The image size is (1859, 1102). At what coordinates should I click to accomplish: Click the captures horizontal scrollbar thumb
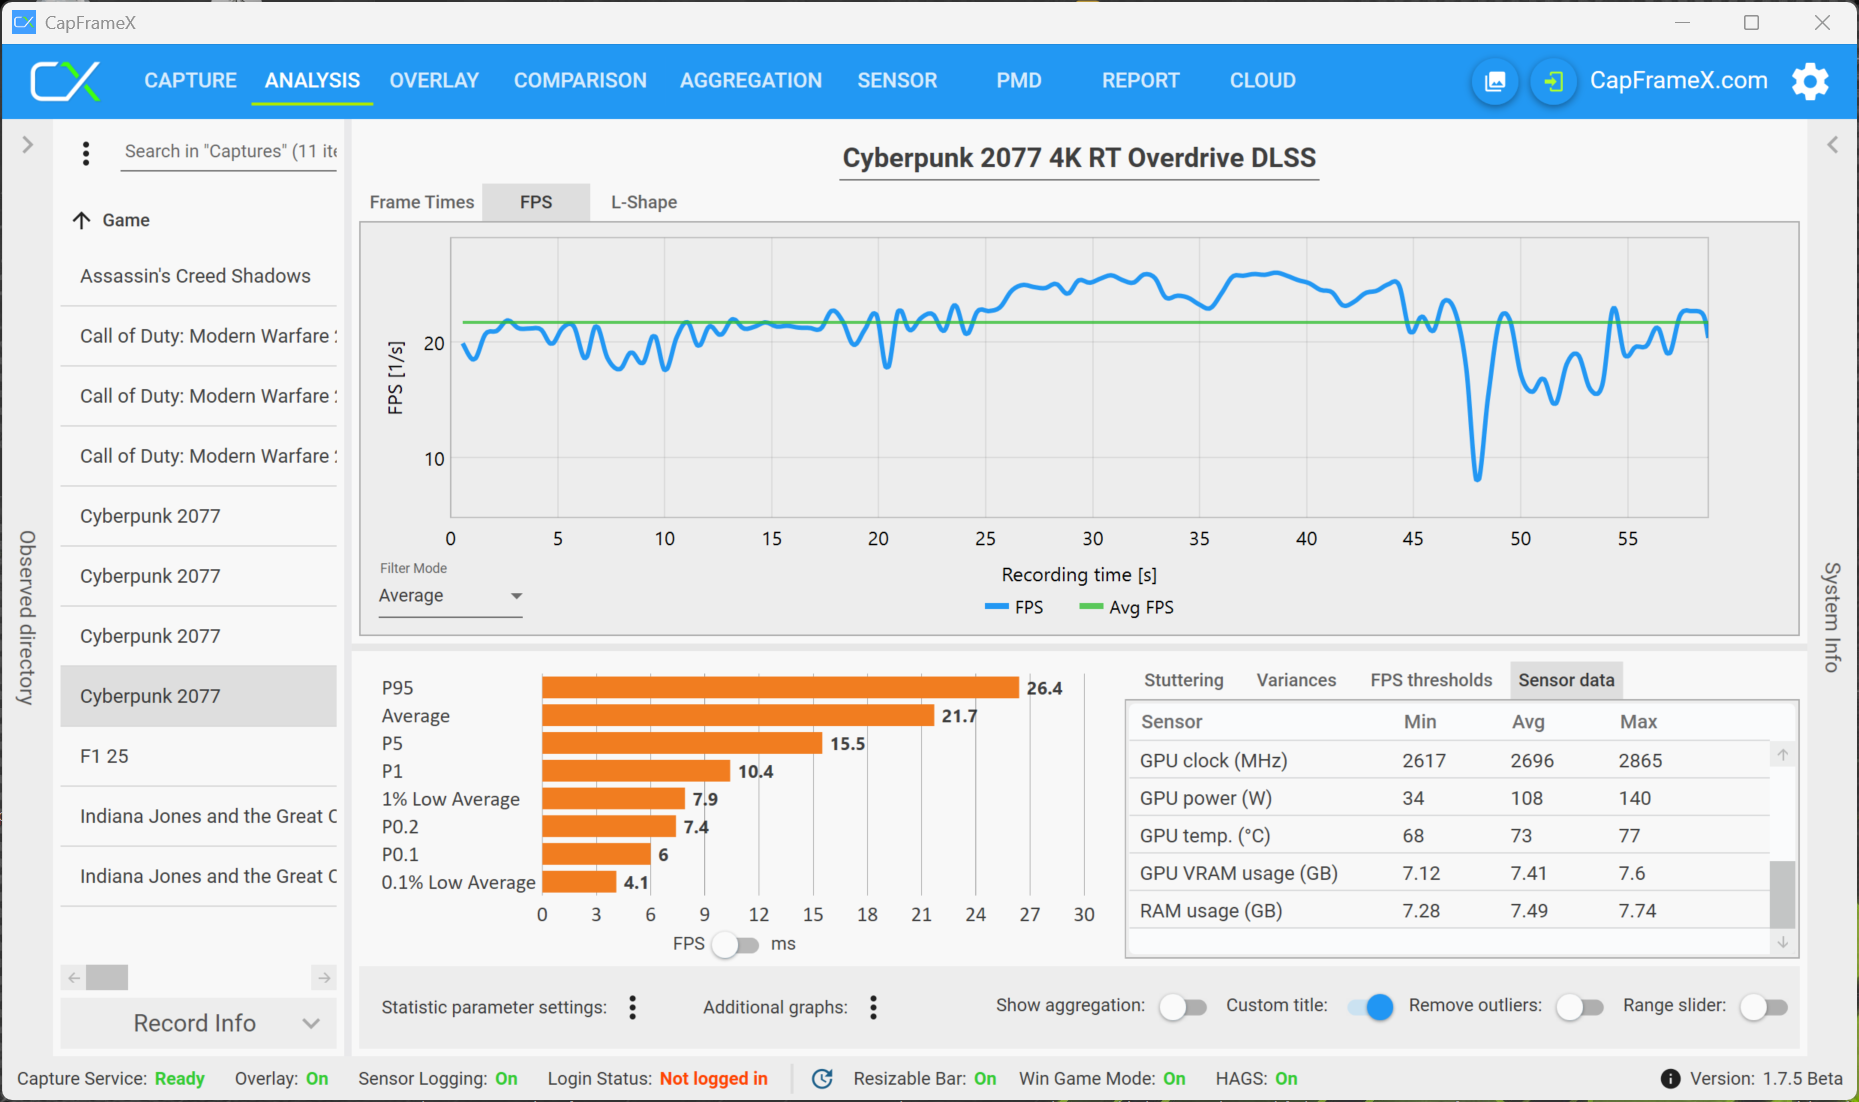(x=107, y=977)
